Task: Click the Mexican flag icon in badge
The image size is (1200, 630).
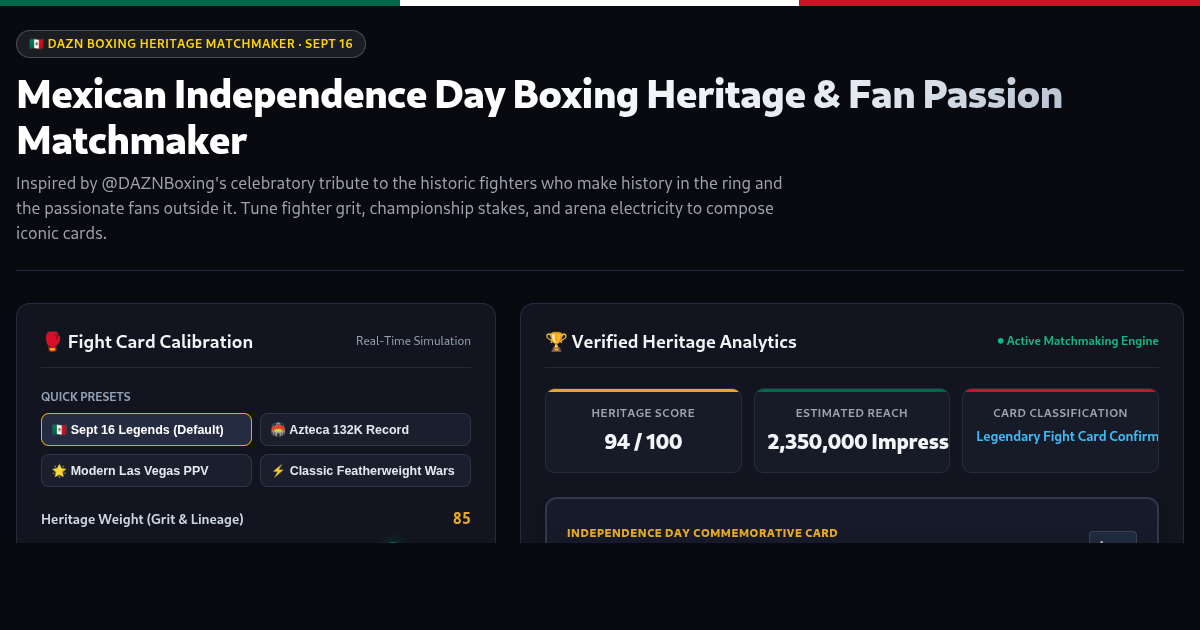Action: point(36,44)
